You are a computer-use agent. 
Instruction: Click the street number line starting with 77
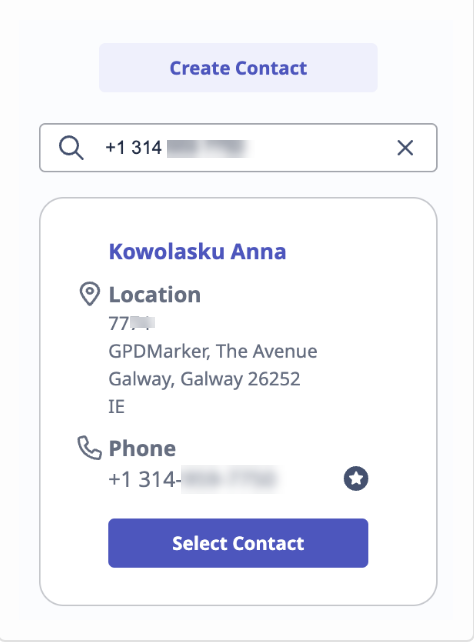[x=132, y=323]
